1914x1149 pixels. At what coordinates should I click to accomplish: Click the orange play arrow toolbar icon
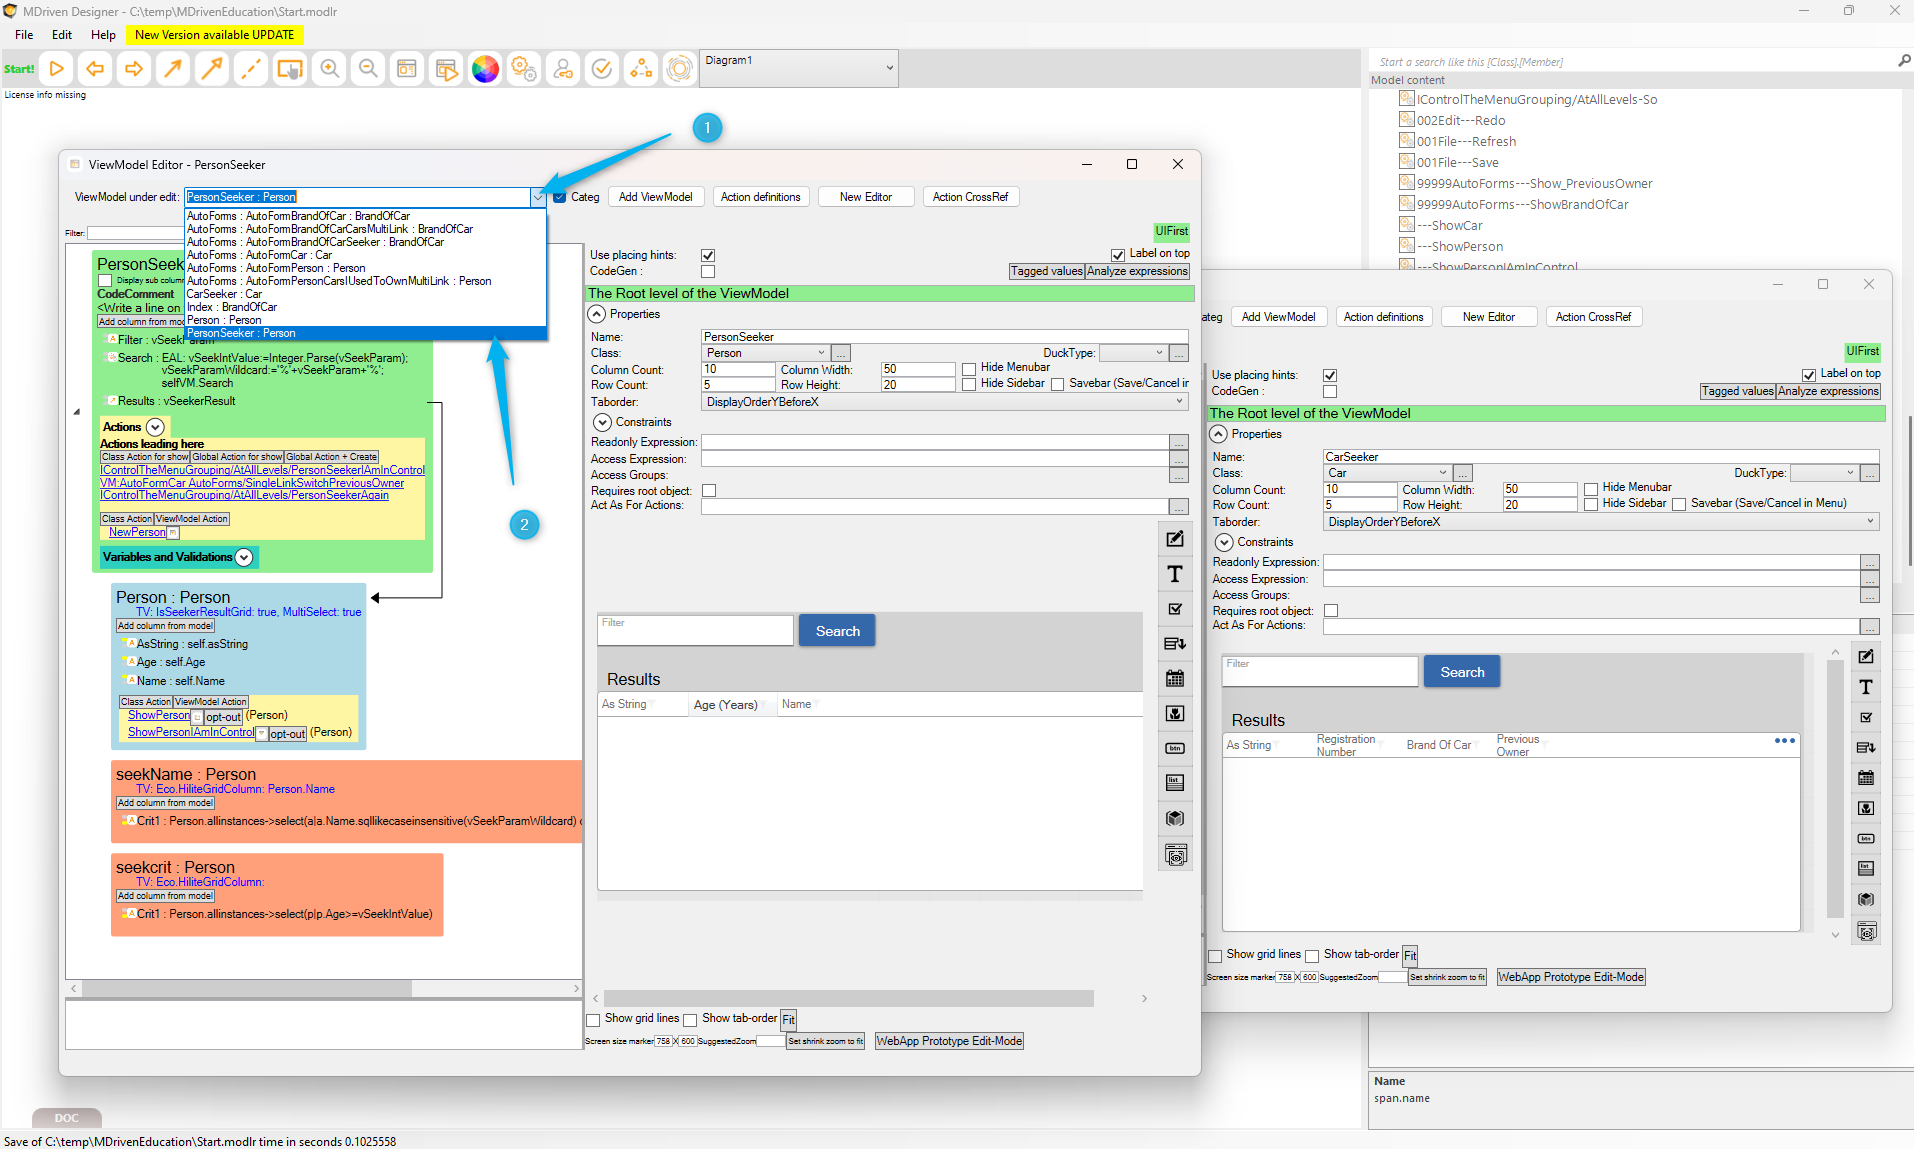point(56,69)
